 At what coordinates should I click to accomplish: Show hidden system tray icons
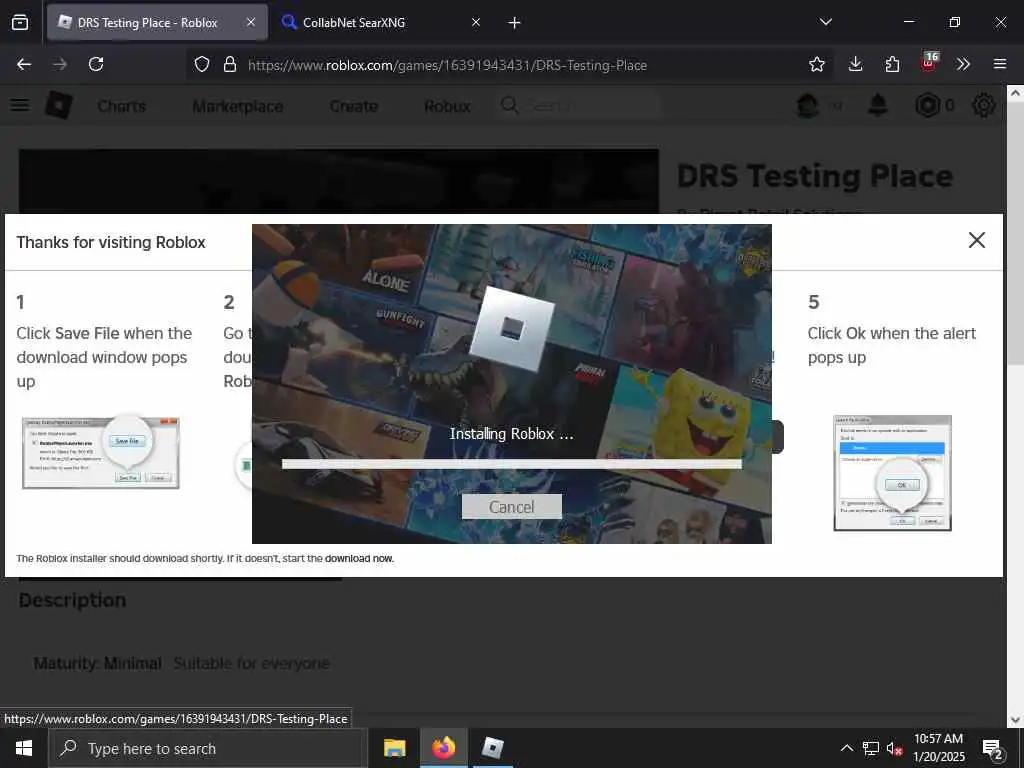click(x=846, y=748)
